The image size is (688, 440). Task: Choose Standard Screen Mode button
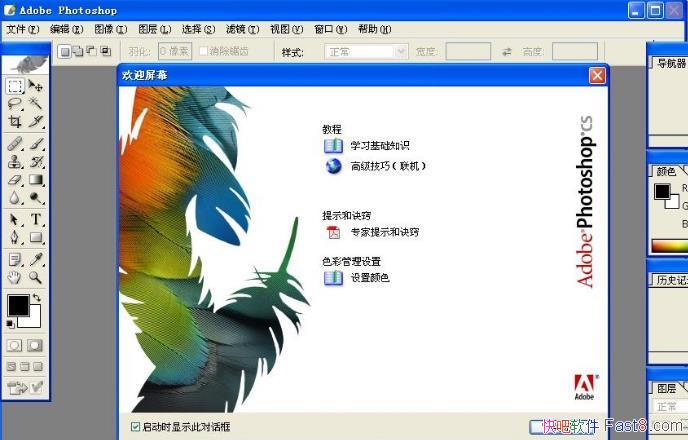click(12, 366)
